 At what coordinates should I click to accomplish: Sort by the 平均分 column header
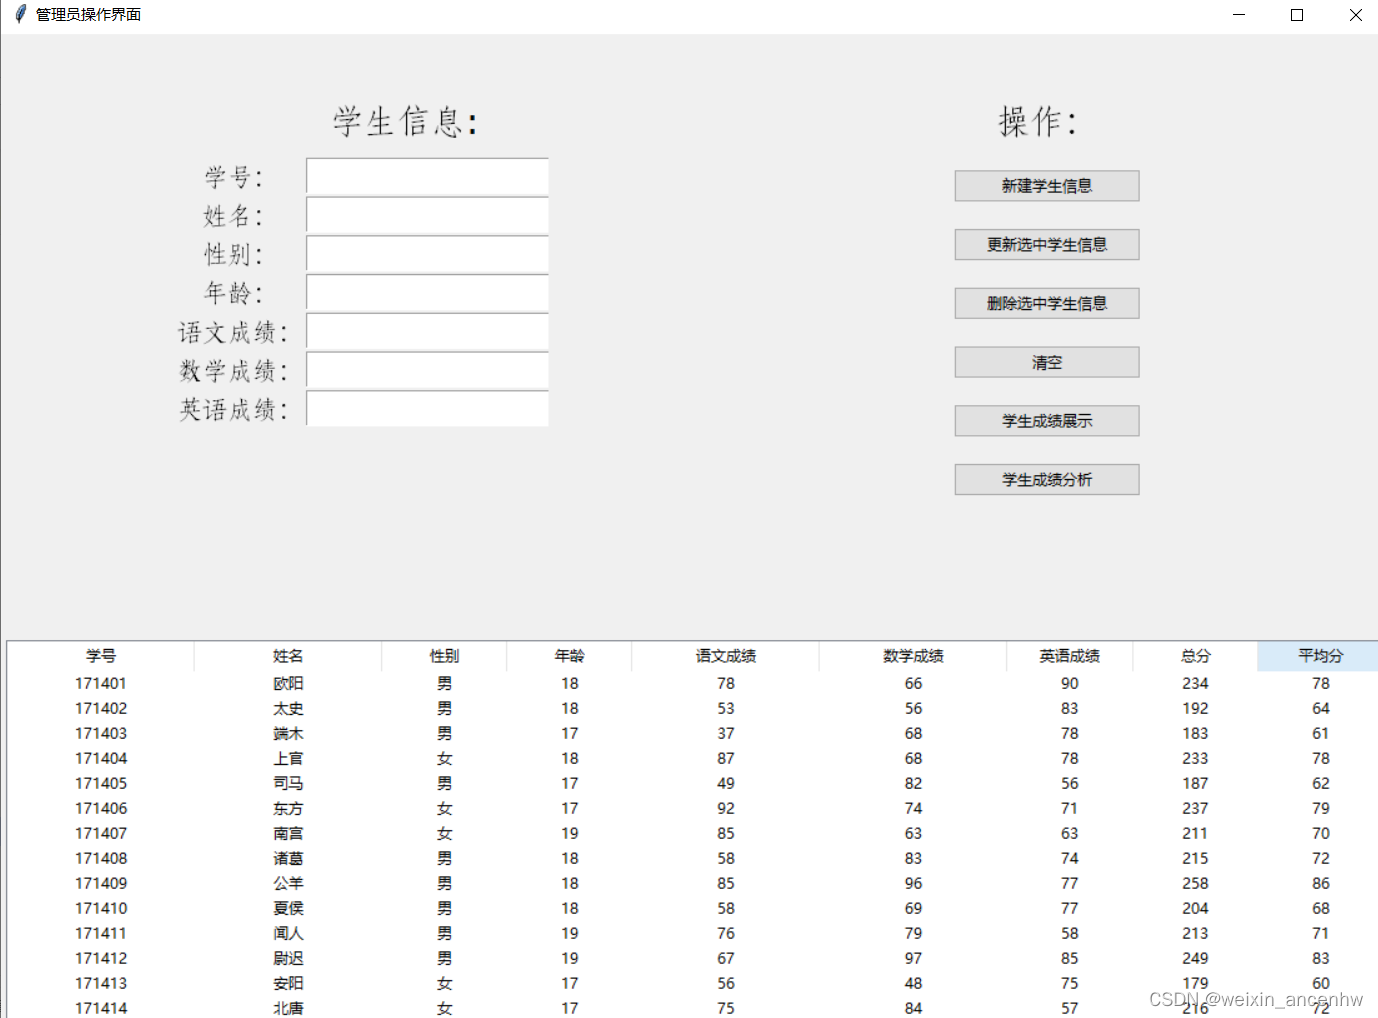[1320, 656]
